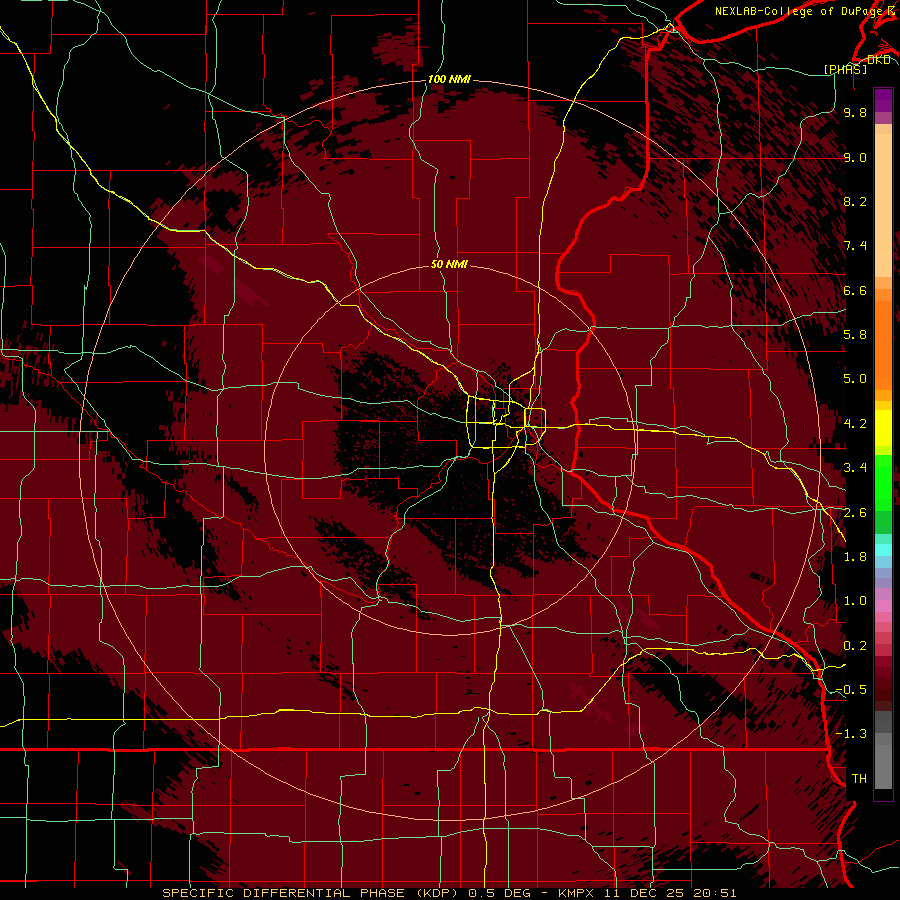Click the 1.0 value on the color scale
The image size is (900, 900).
(855, 601)
